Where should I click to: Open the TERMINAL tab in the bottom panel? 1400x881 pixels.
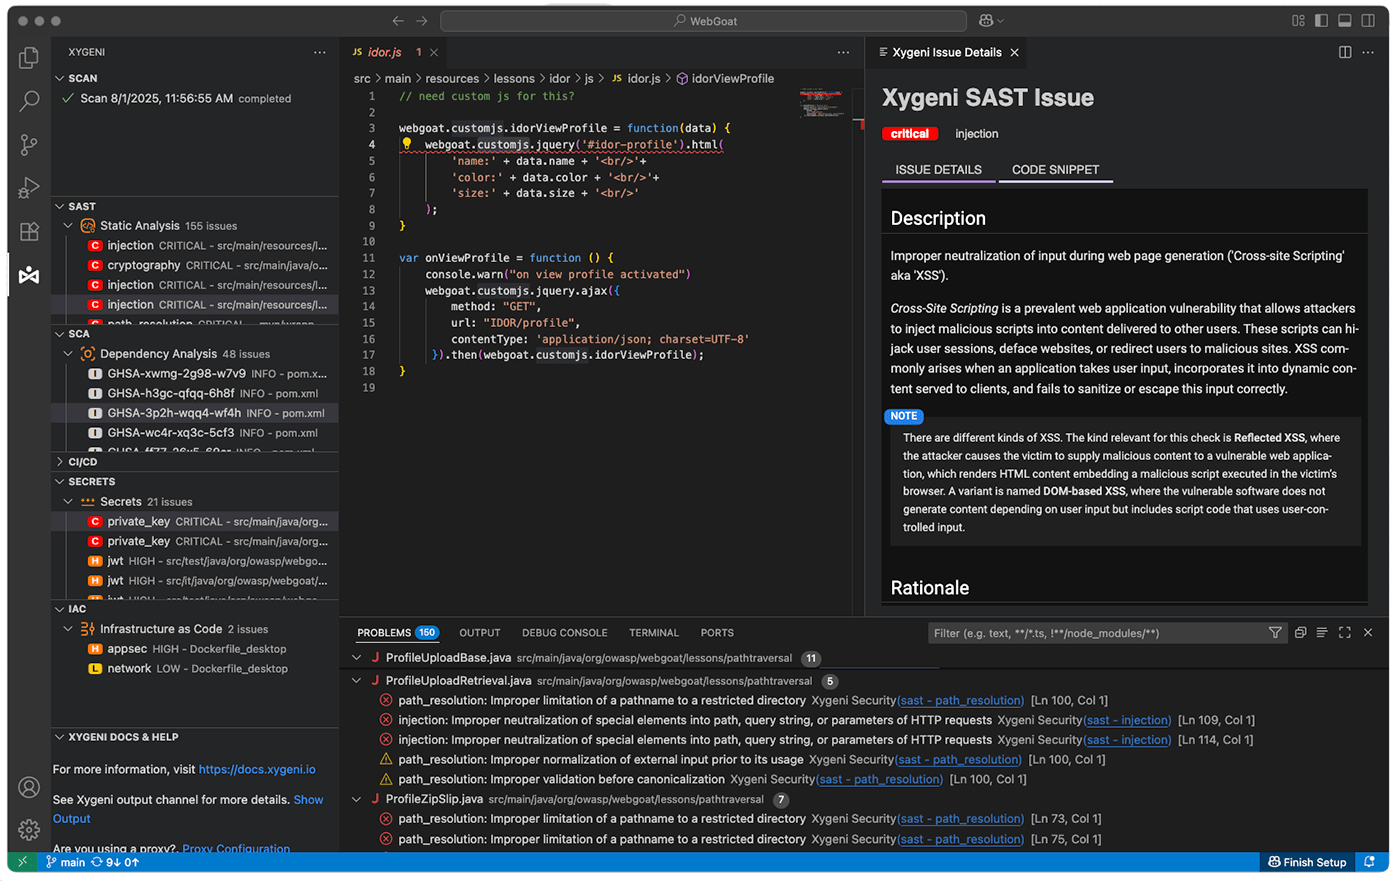654,632
